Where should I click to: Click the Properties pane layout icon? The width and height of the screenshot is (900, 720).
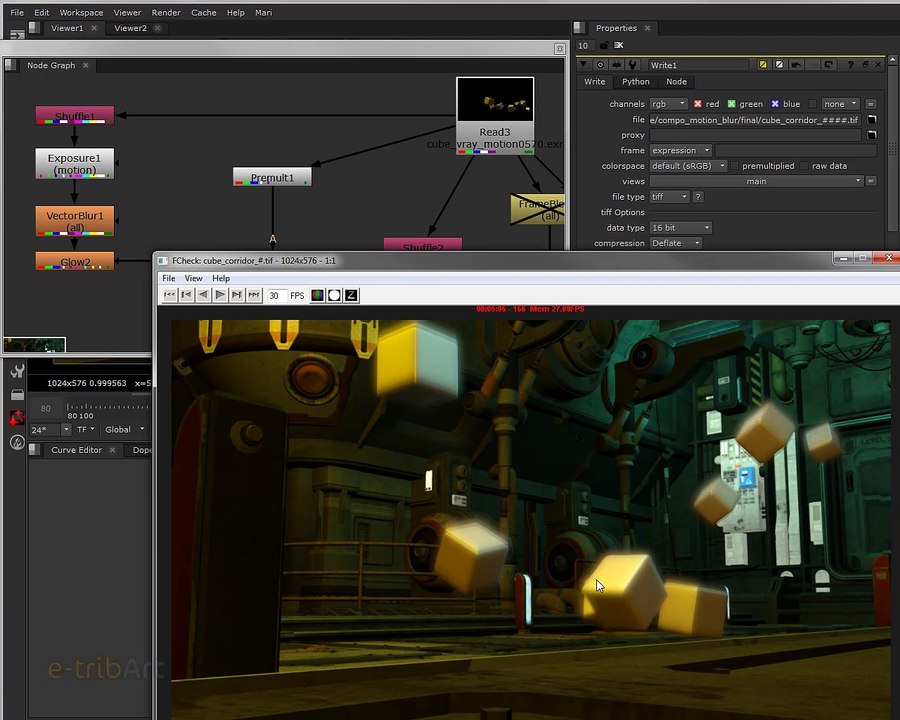pos(579,28)
